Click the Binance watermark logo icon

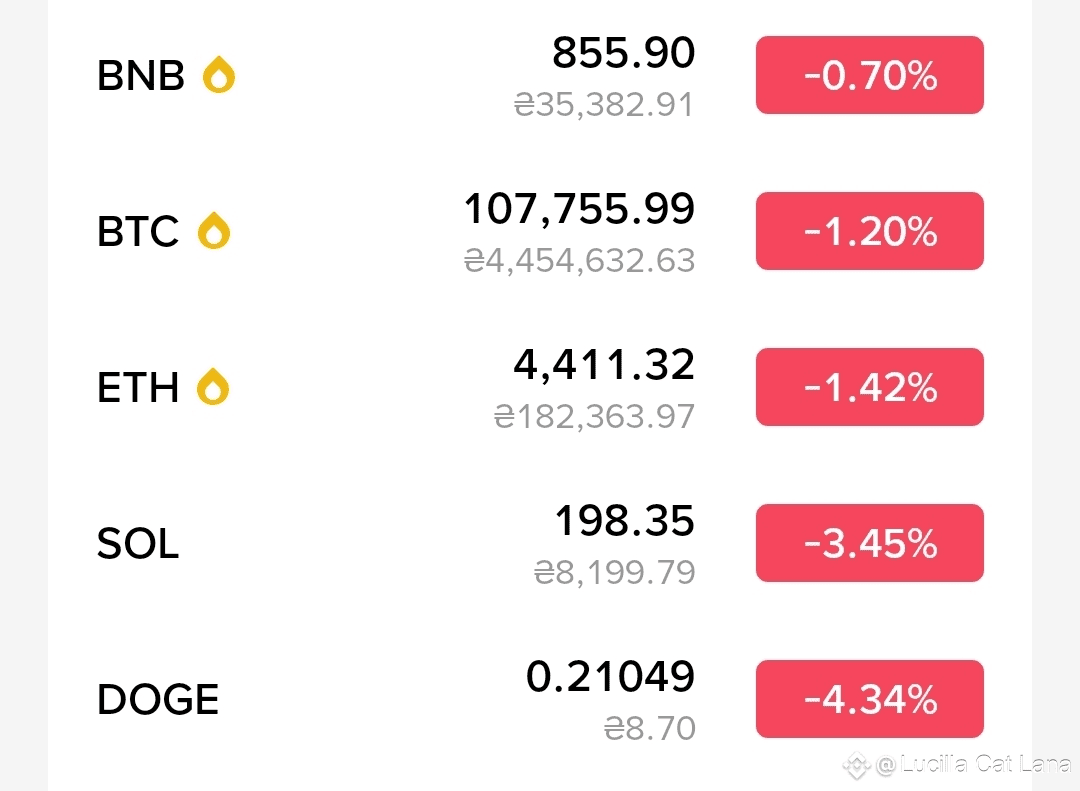click(x=857, y=766)
